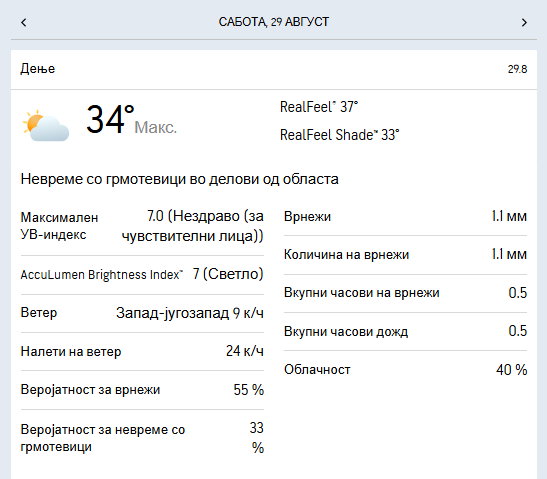Click the Налети на ветер 24 к/ч row
The width and height of the screenshot is (547, 479).
[x=142, y=351]
